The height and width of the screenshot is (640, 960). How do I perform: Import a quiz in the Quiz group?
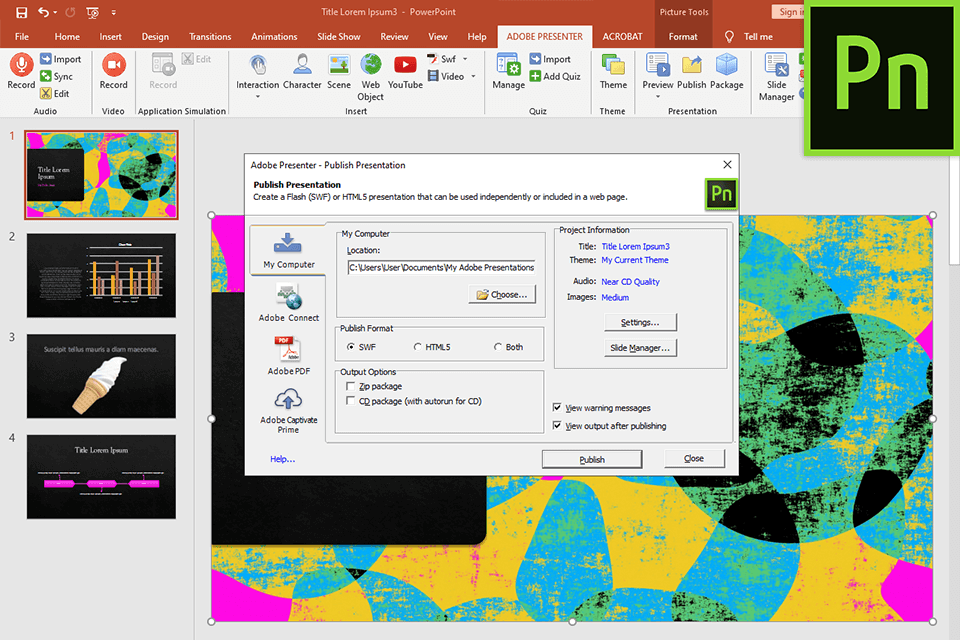pyautogui.click(x=550, y=59)
